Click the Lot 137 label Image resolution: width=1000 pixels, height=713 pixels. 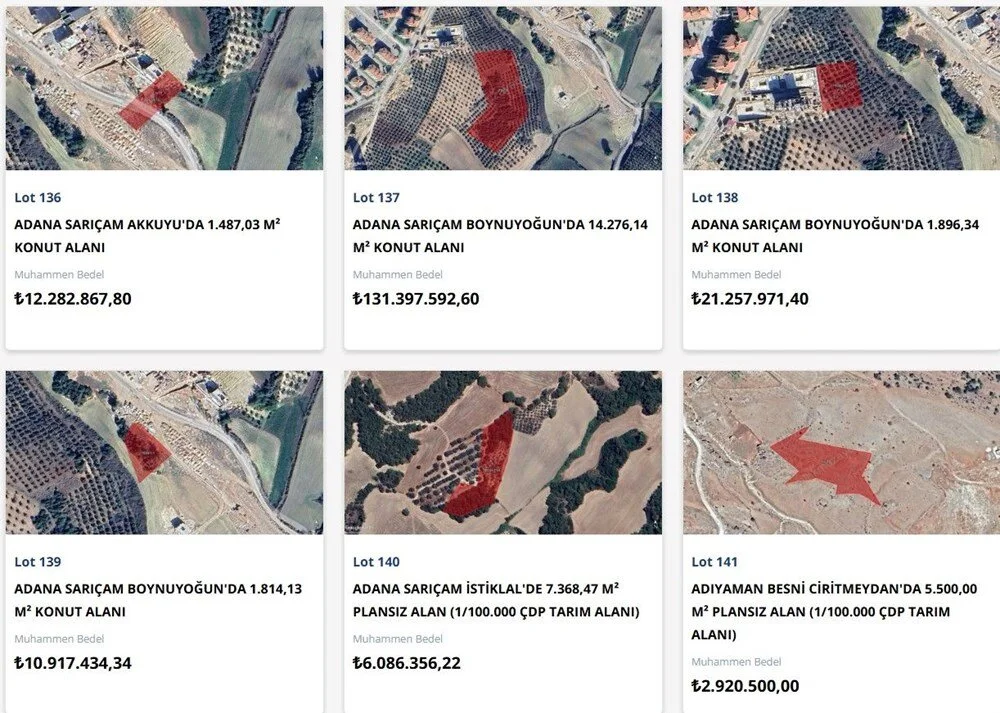(376, 198)
